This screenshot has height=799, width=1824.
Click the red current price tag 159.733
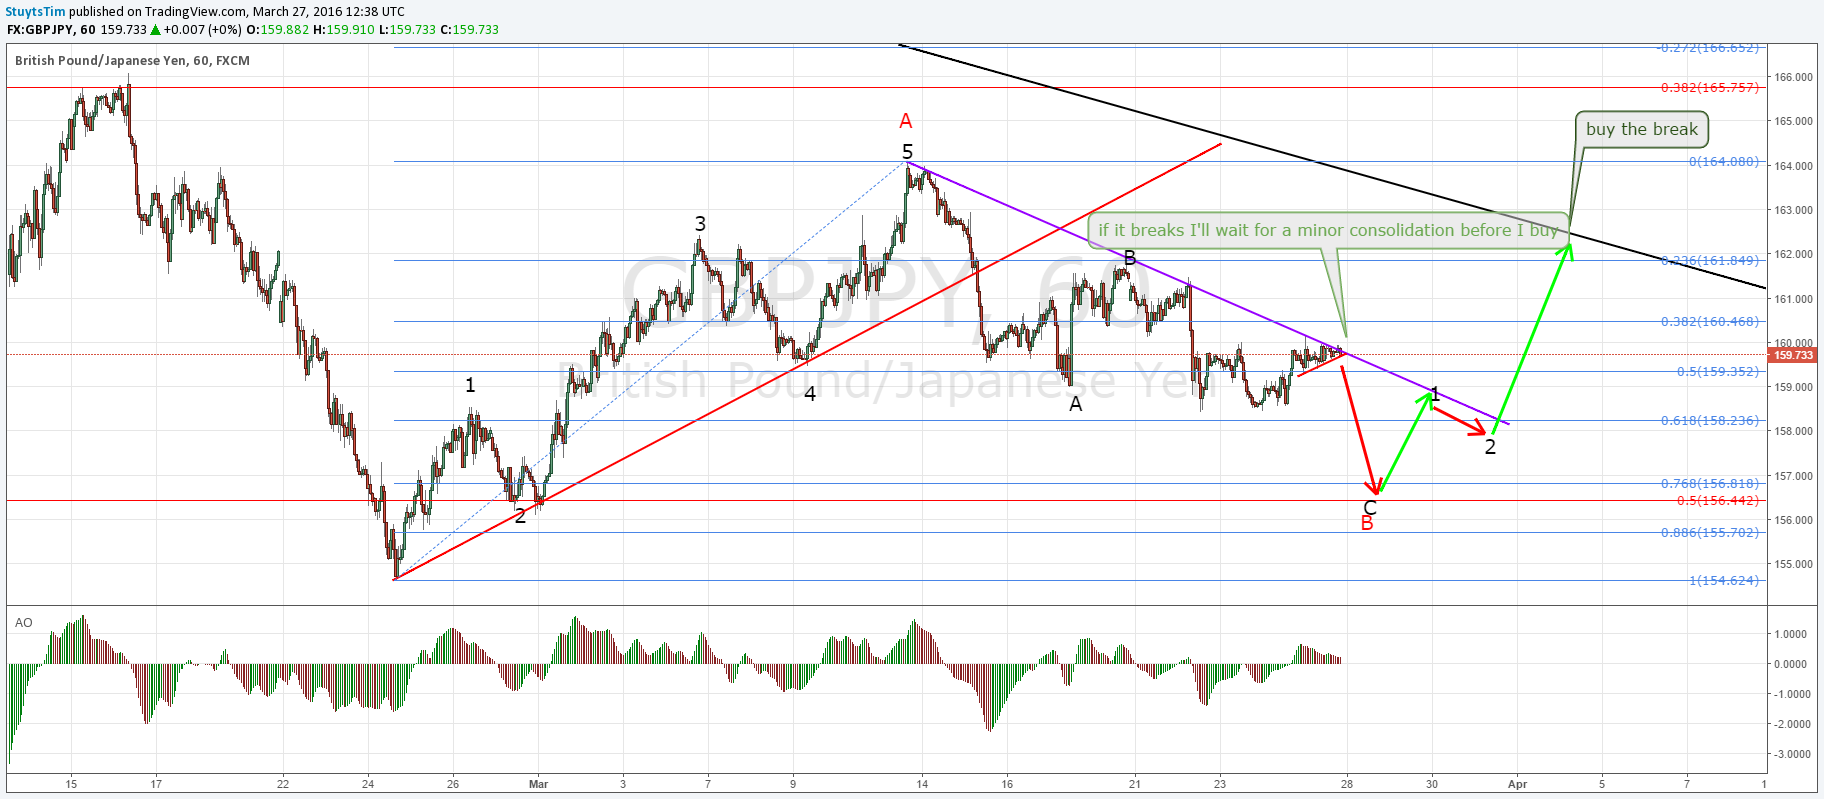click(1794, 355)
